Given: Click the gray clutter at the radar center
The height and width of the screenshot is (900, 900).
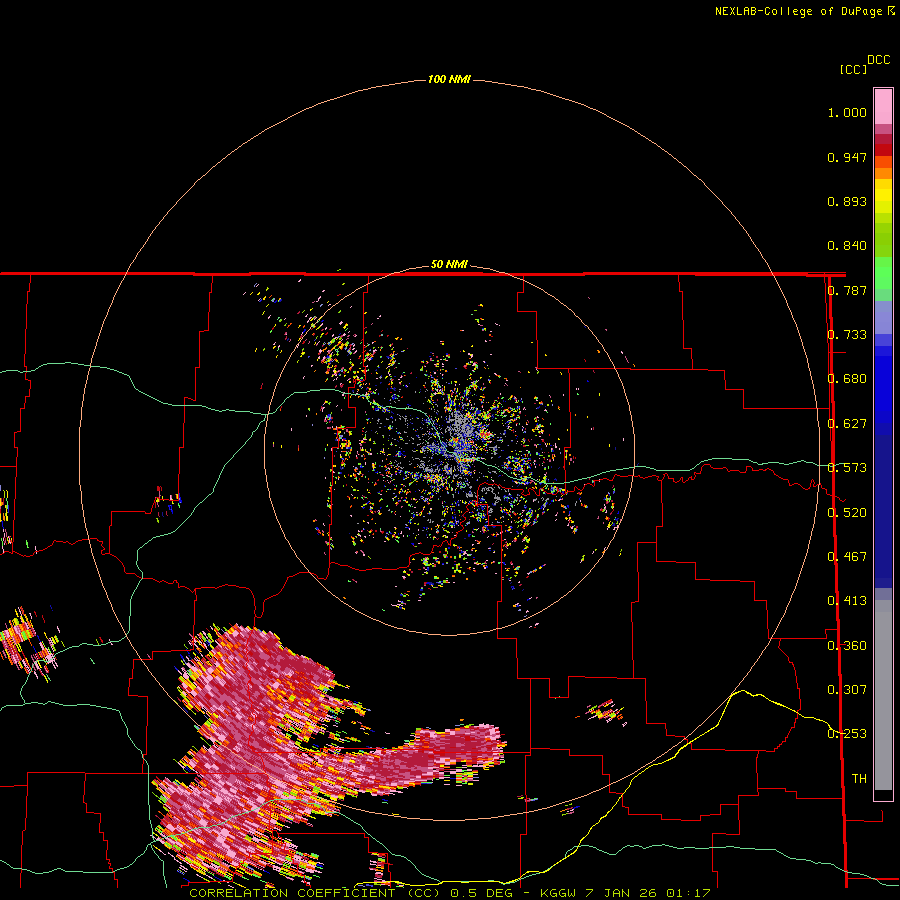Looking at the screenshot, I should click(457, 428).
